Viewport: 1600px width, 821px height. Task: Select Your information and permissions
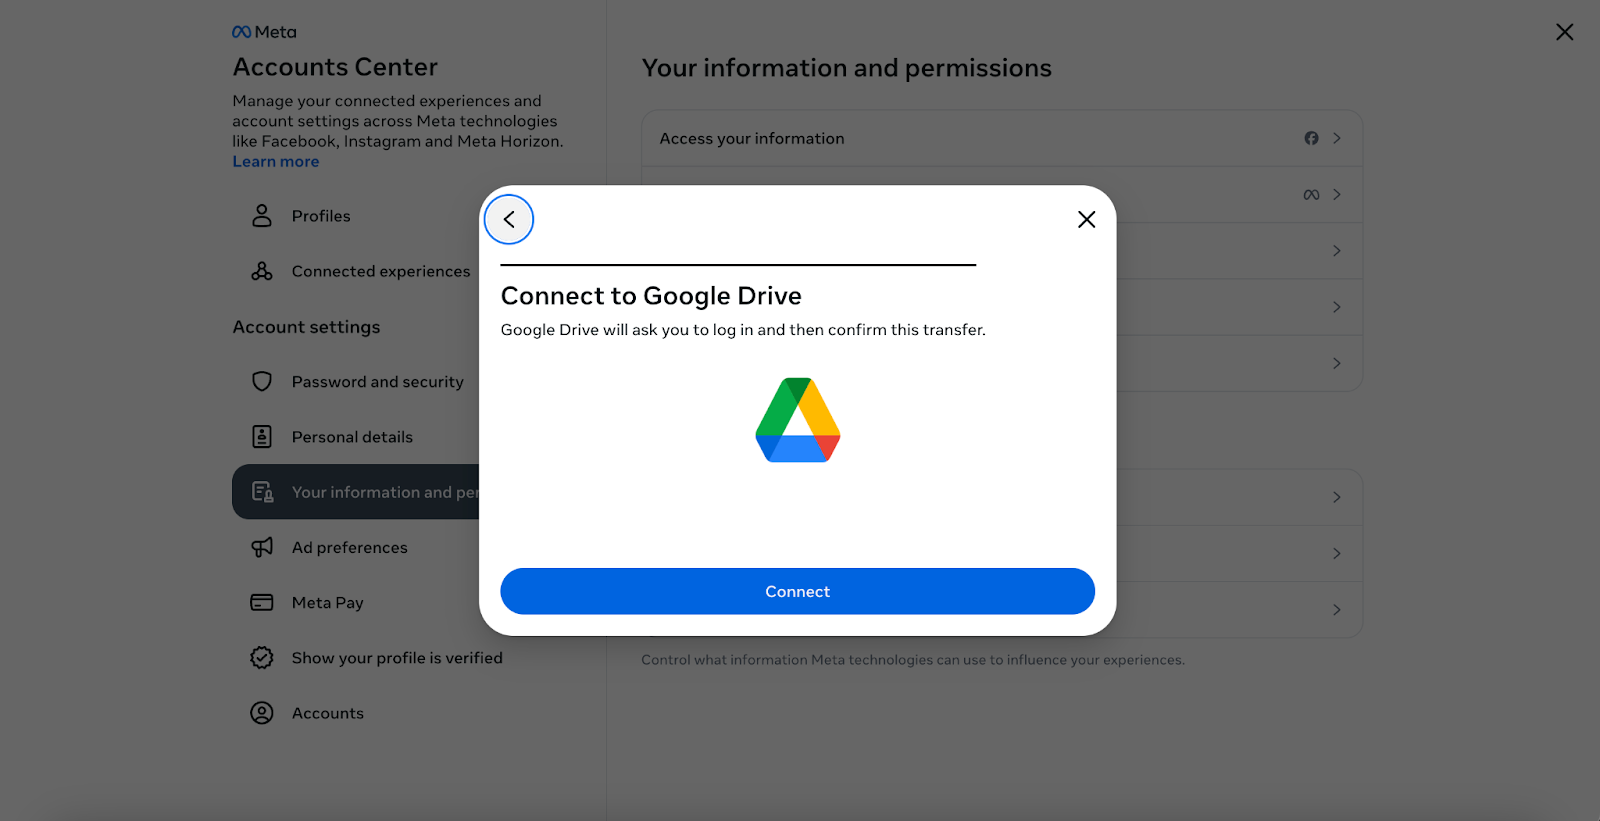(x=356, y=492)
